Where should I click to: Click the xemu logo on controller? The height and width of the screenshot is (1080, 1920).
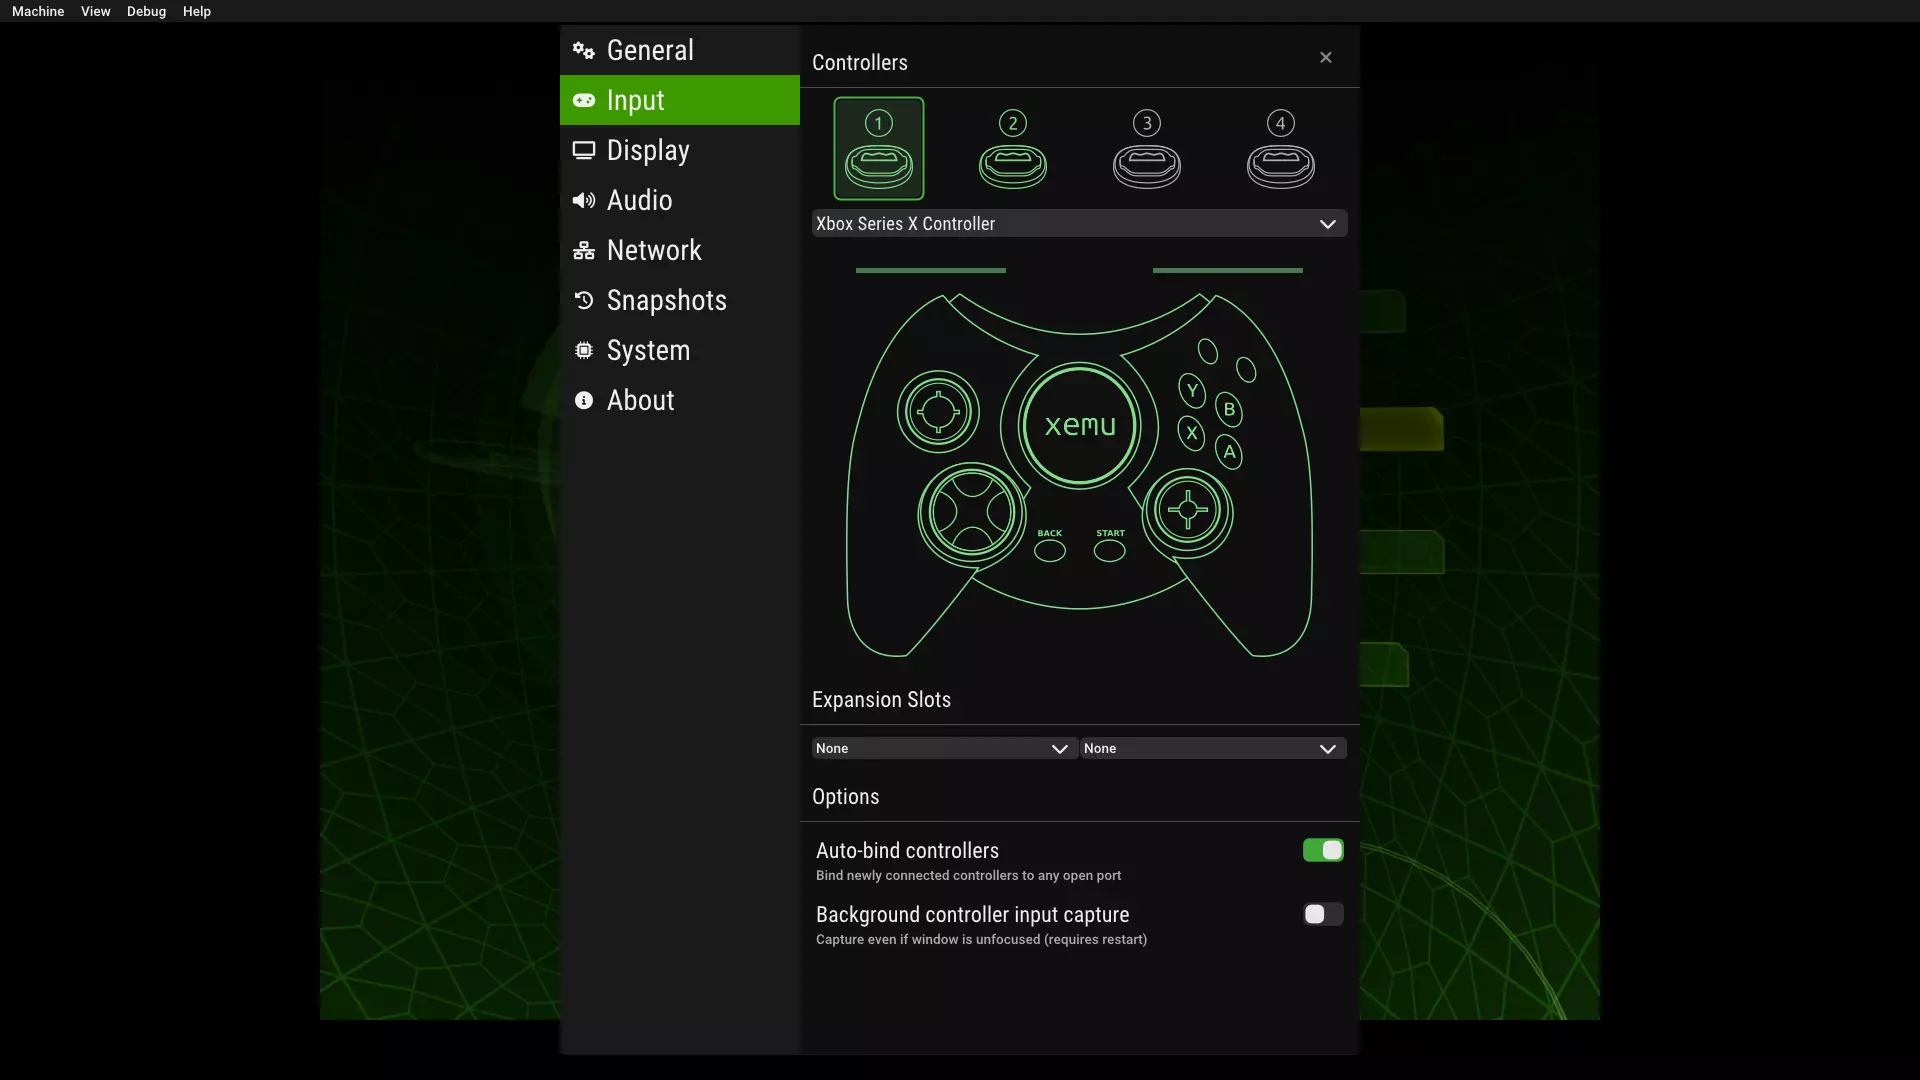[1079, 426]
